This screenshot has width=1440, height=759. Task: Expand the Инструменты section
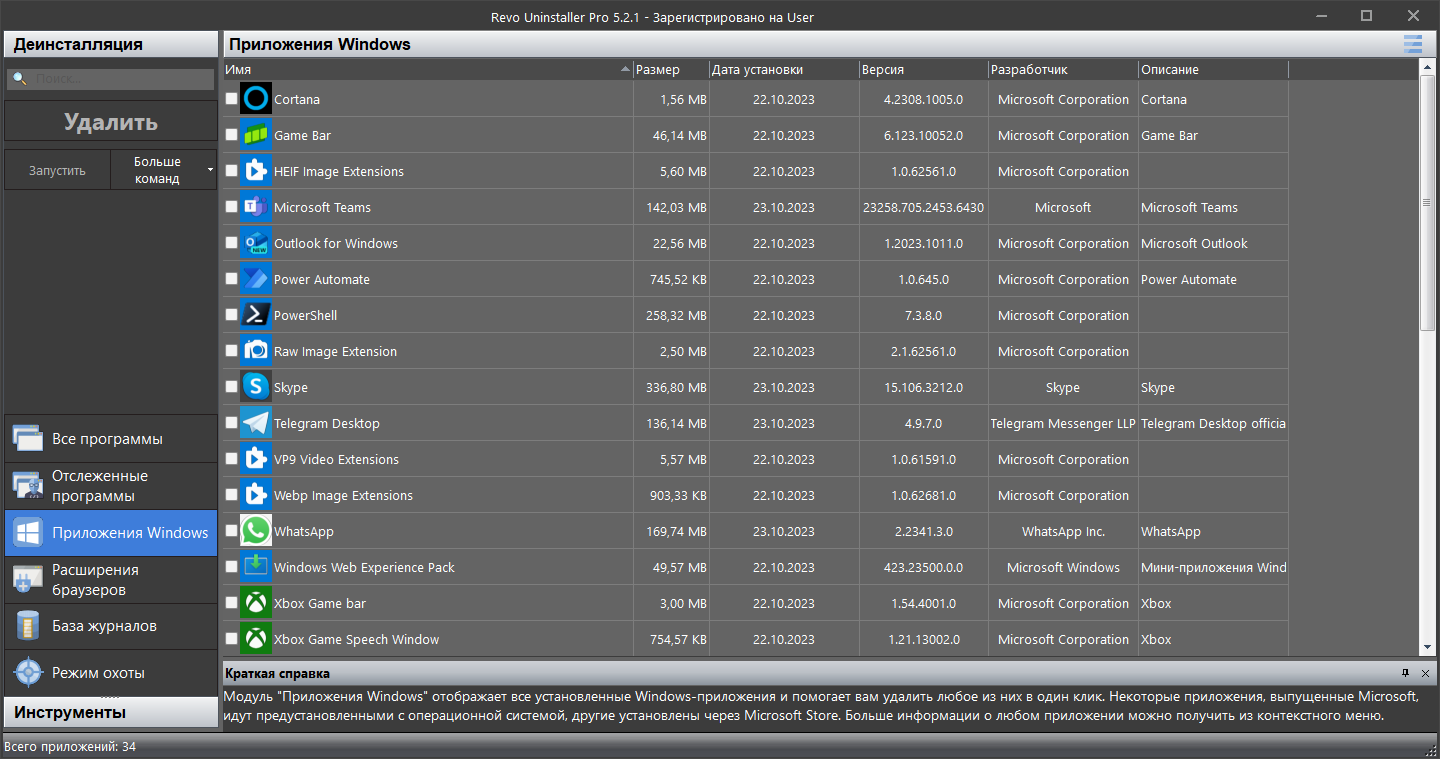click(111, 712)
